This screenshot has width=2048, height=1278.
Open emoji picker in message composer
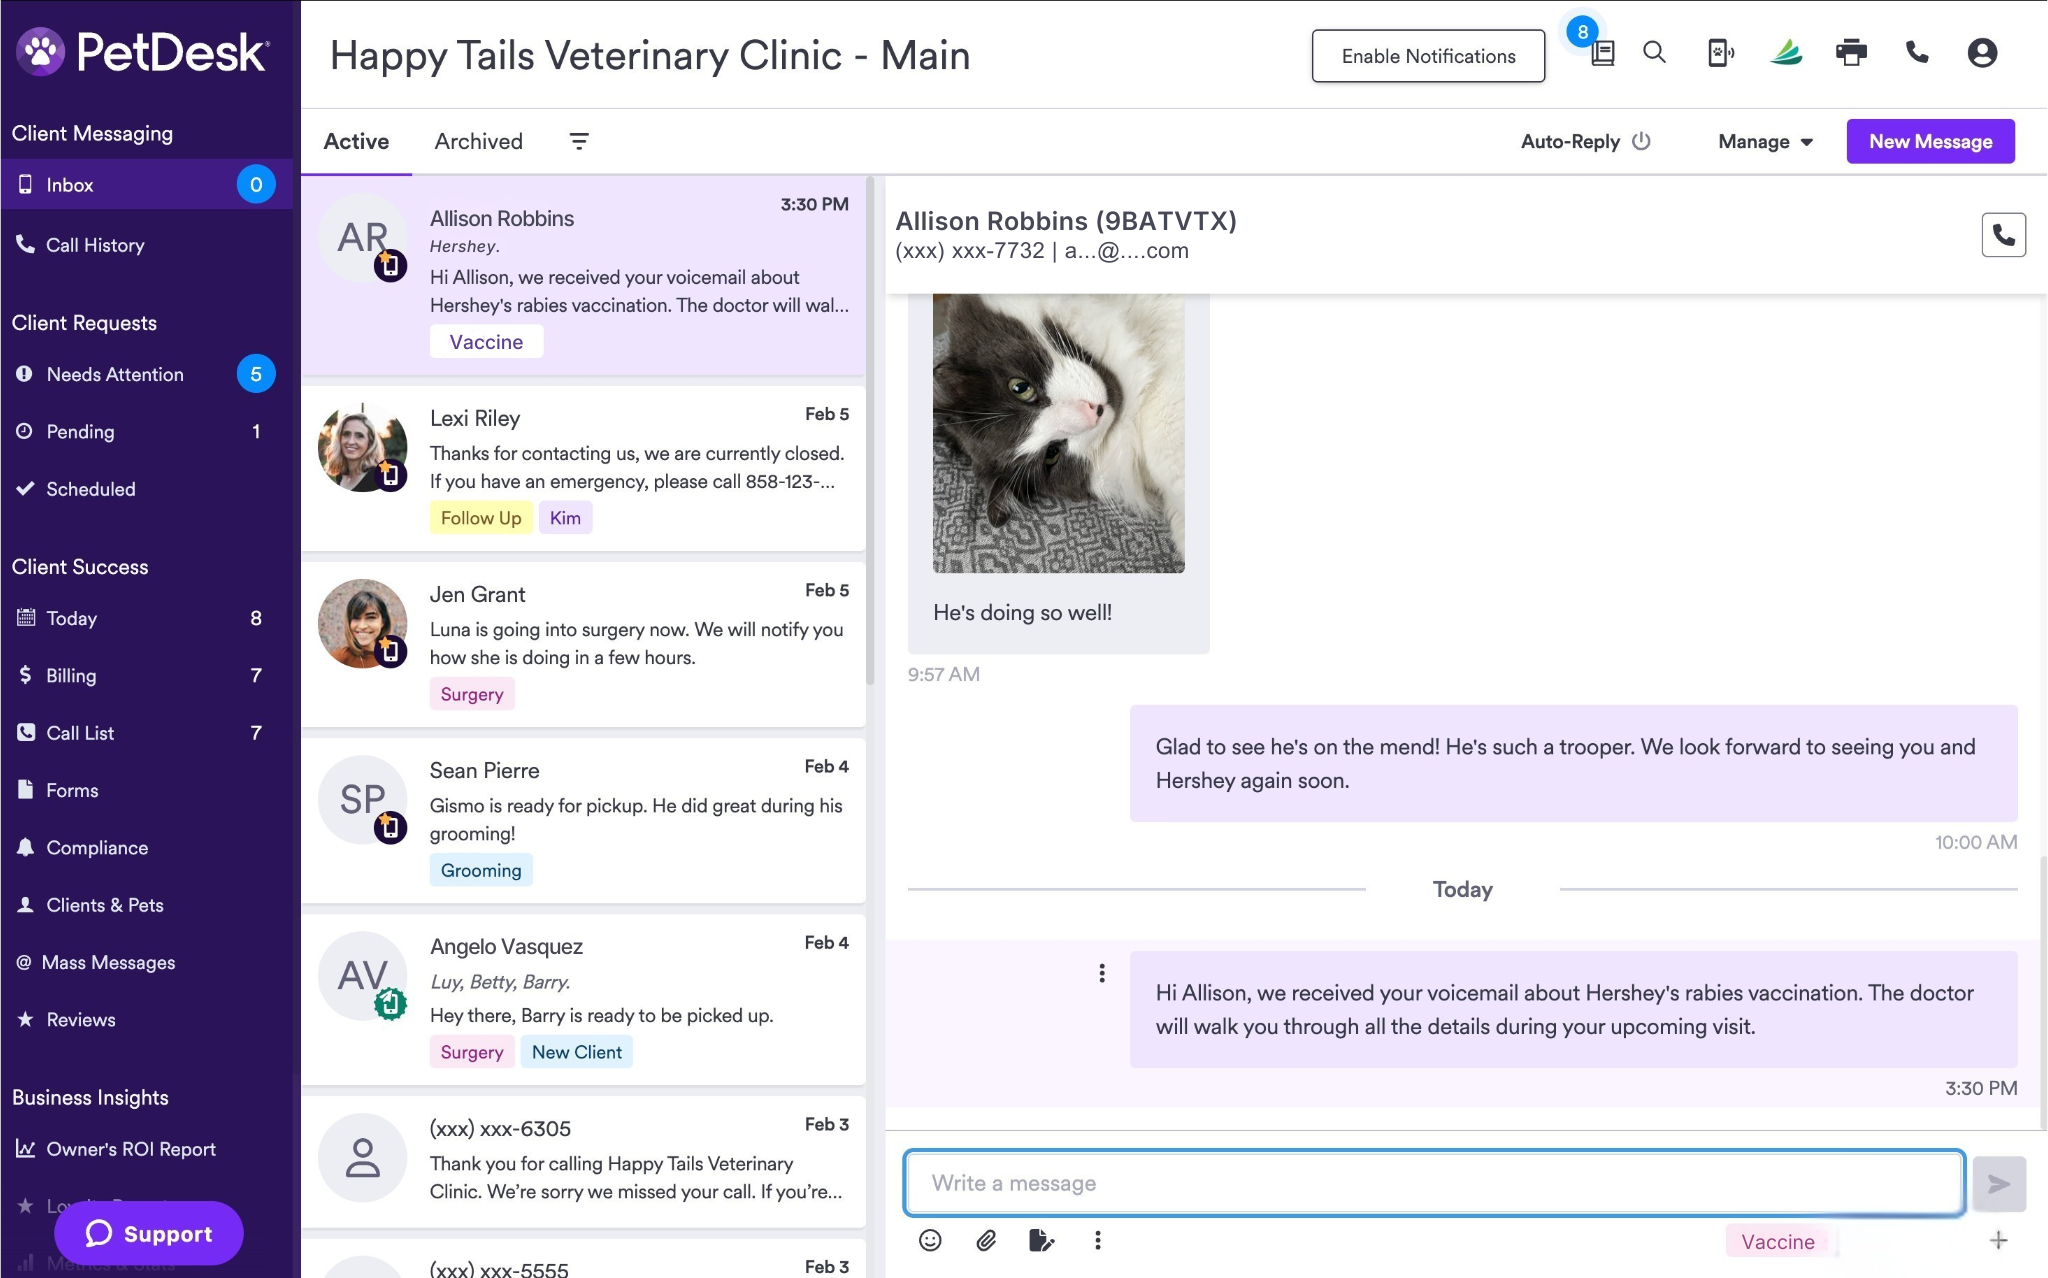(930, 1241)
